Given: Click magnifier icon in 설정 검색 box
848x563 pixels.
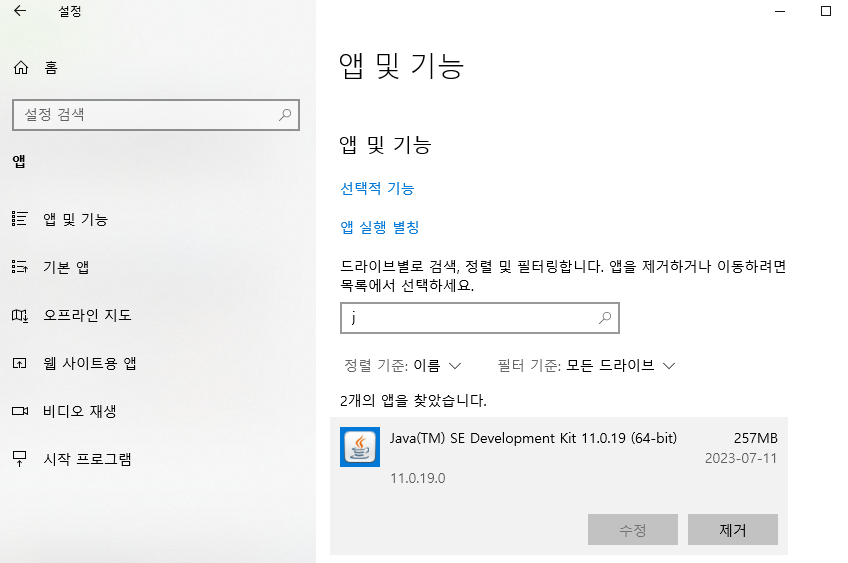Looking at the screenshot, I should tap(285, 115).
